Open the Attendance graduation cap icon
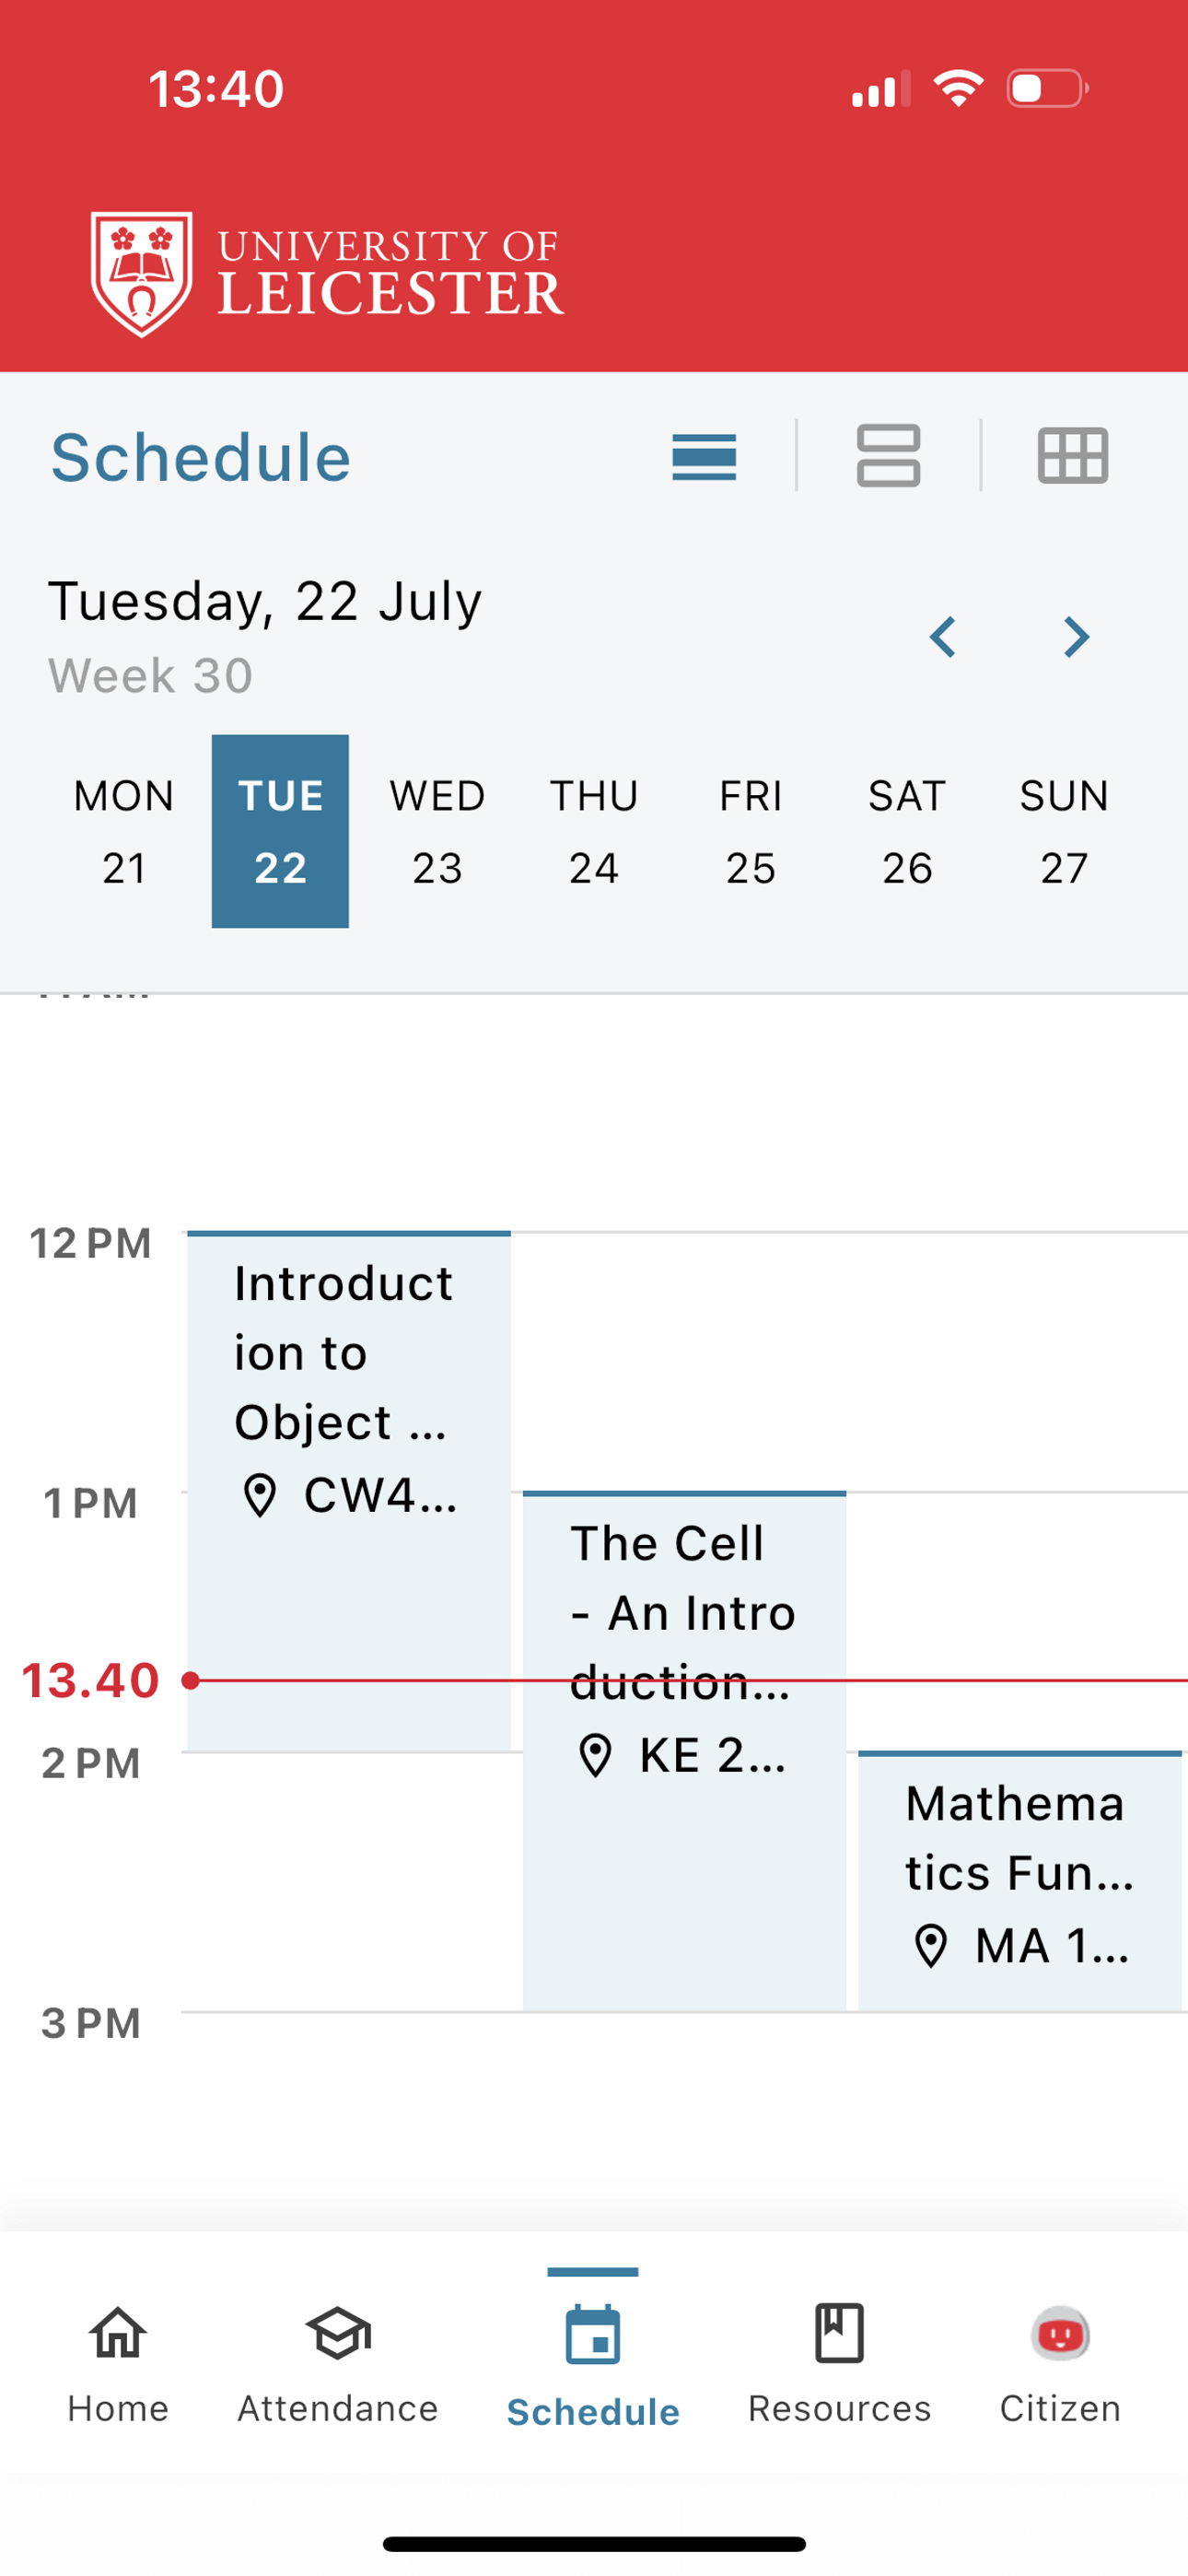 (338, 2333)
